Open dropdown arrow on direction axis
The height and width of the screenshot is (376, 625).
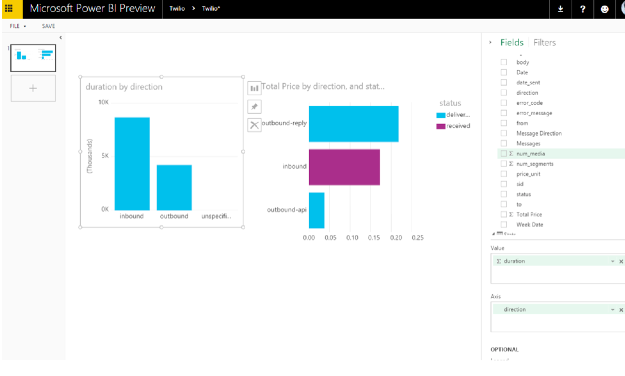pos(612,310)
